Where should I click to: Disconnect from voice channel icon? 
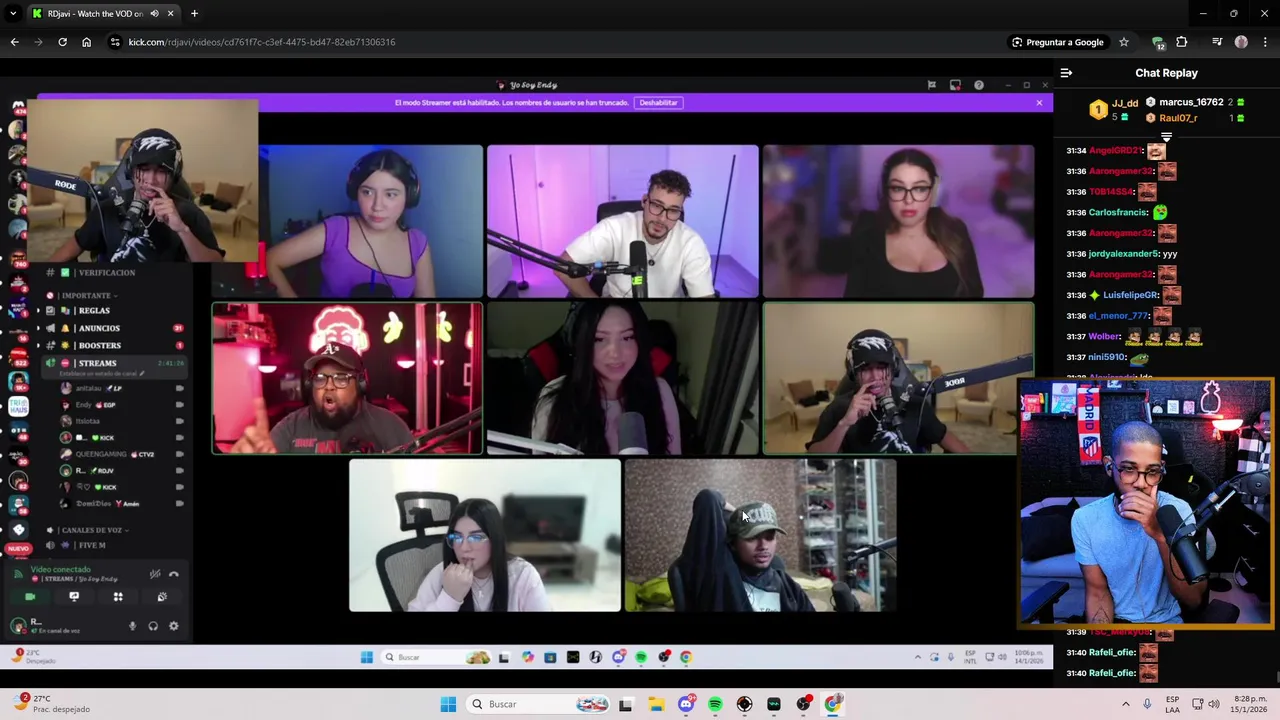click(x=173, y=574)
